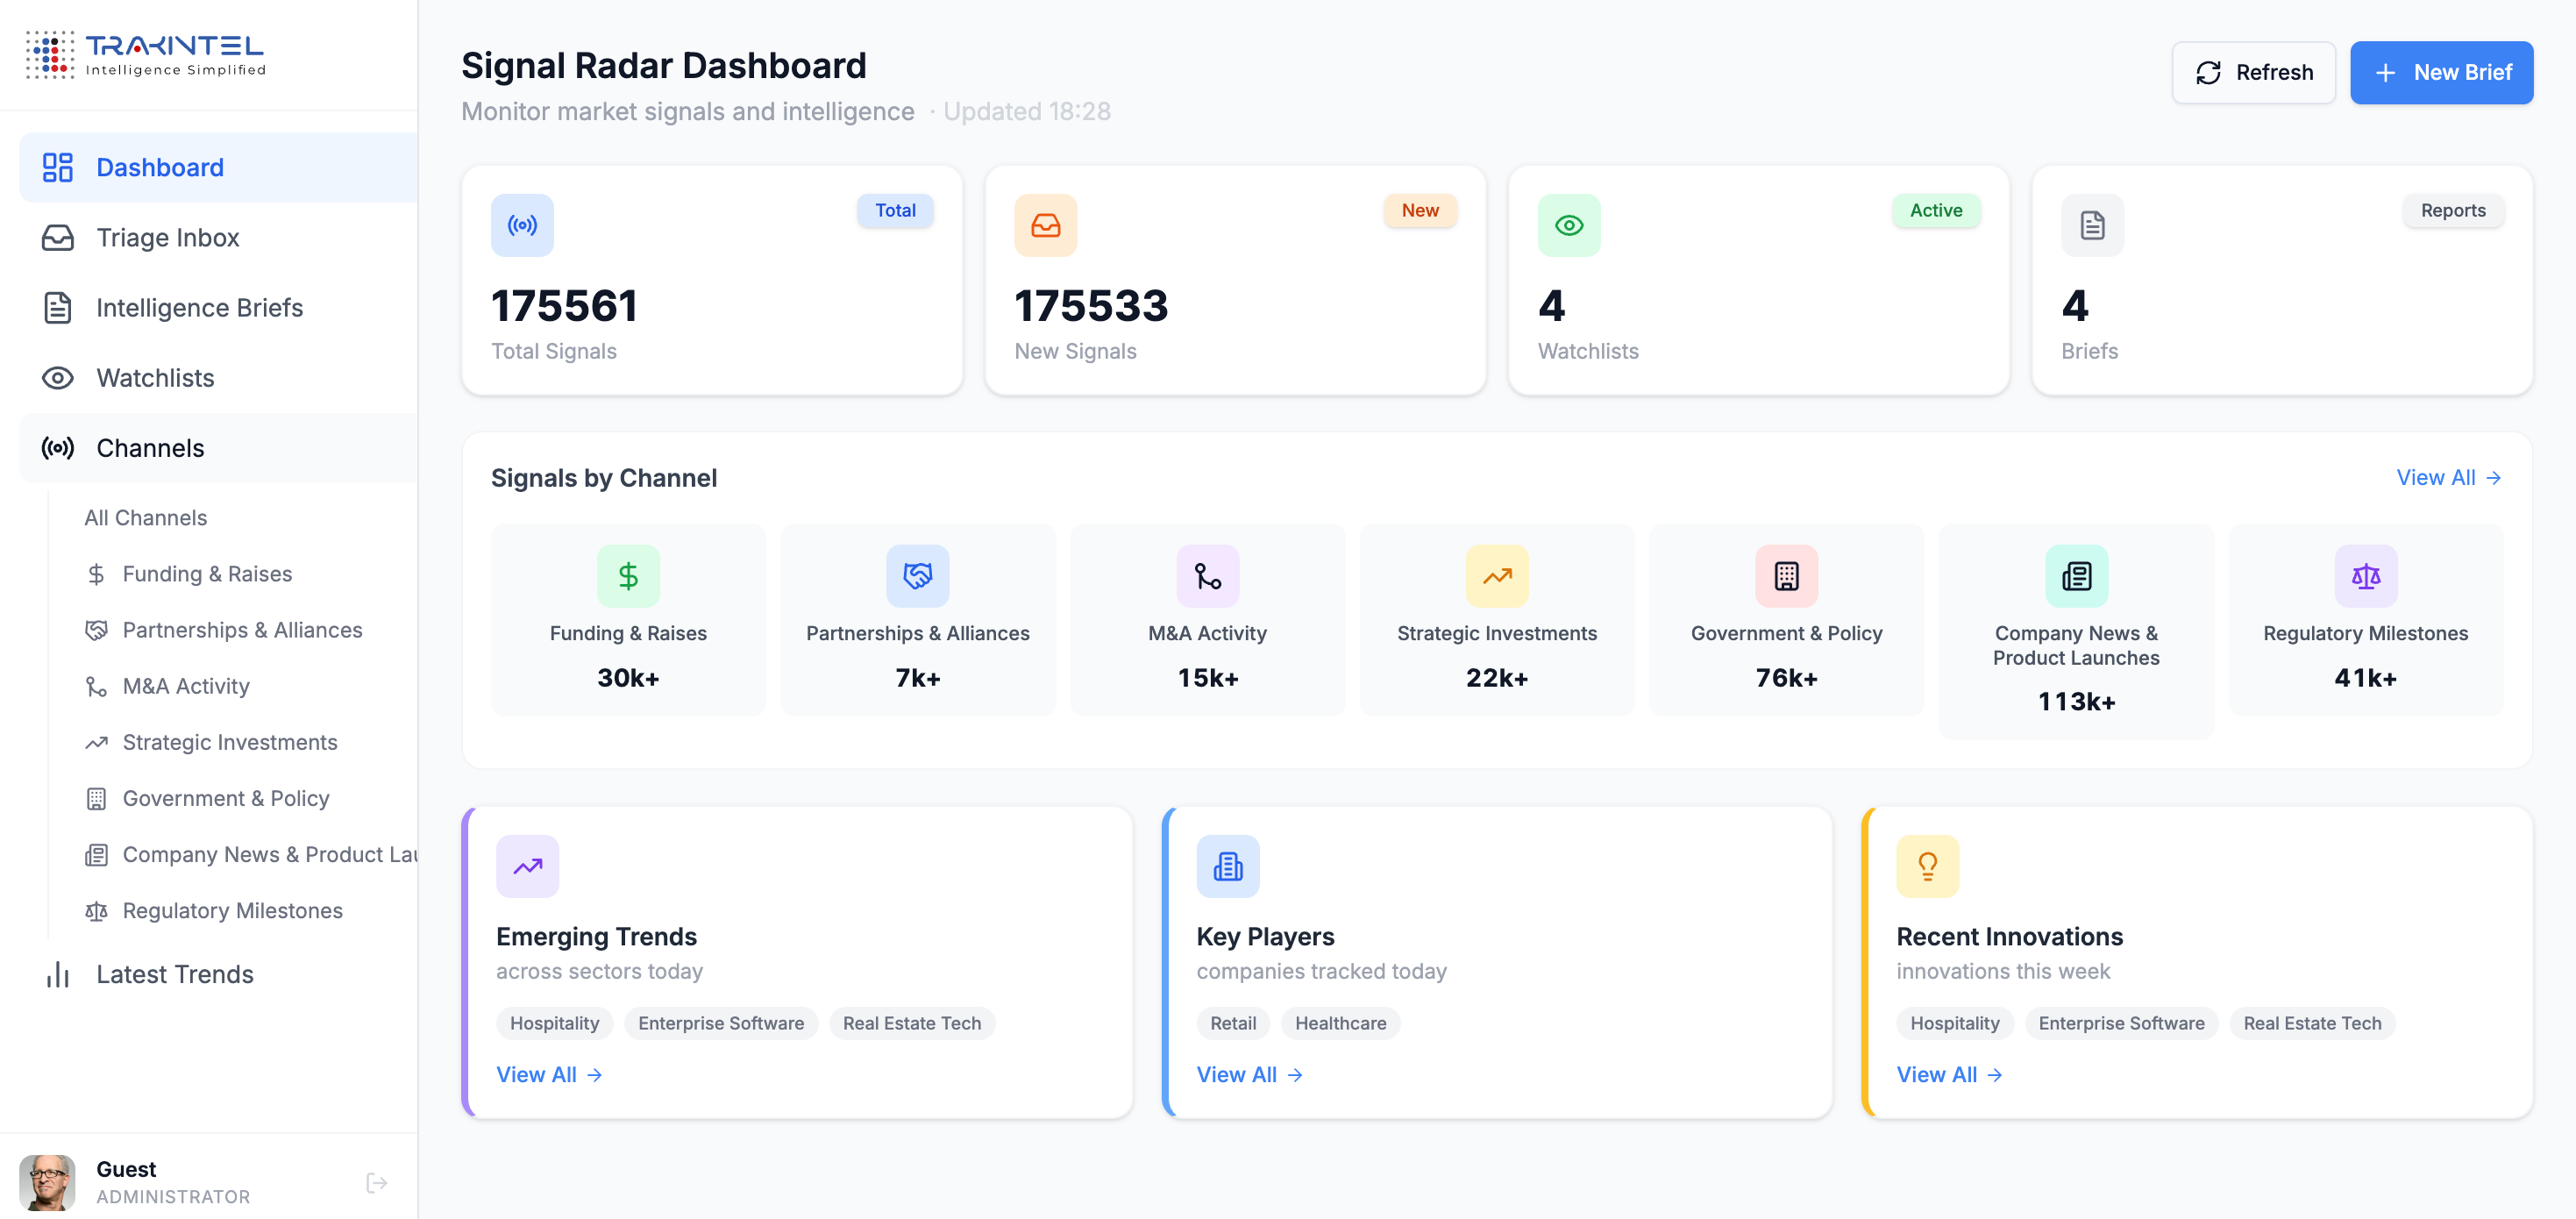Click the Total Signals broadcast icon
This screenshot has height=1219, width=2576.
(x=522, y=225)
